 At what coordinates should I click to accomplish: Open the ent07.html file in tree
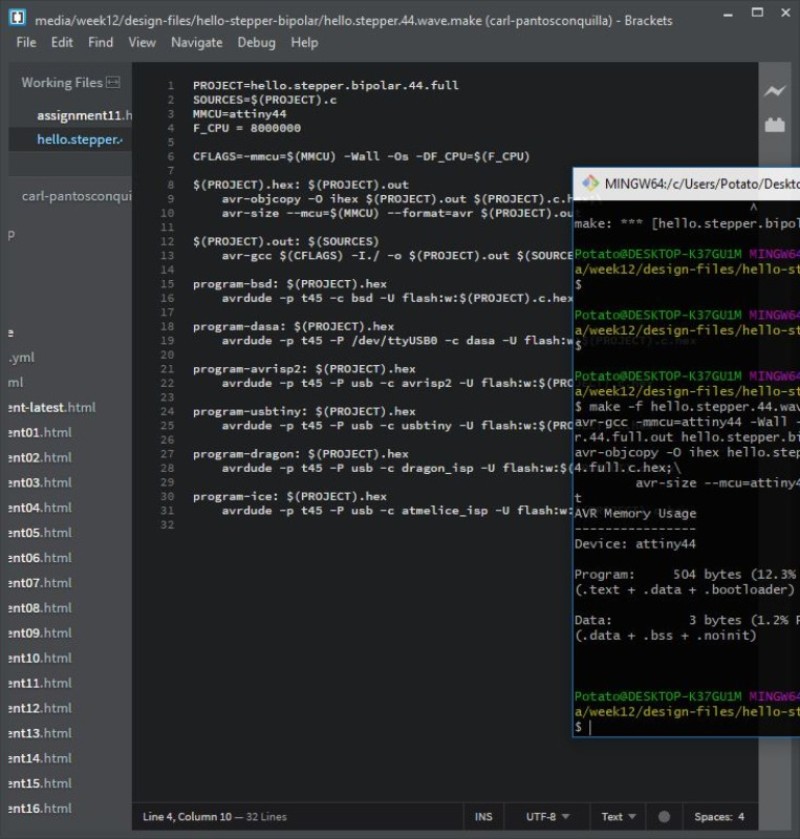coord(40,583)
